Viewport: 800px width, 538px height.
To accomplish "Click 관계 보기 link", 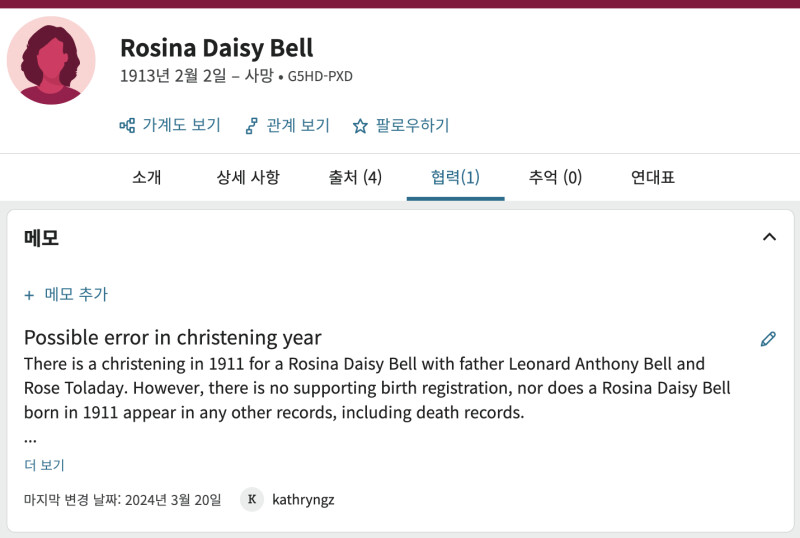I will pyautogui.click(x=298, y=125).
